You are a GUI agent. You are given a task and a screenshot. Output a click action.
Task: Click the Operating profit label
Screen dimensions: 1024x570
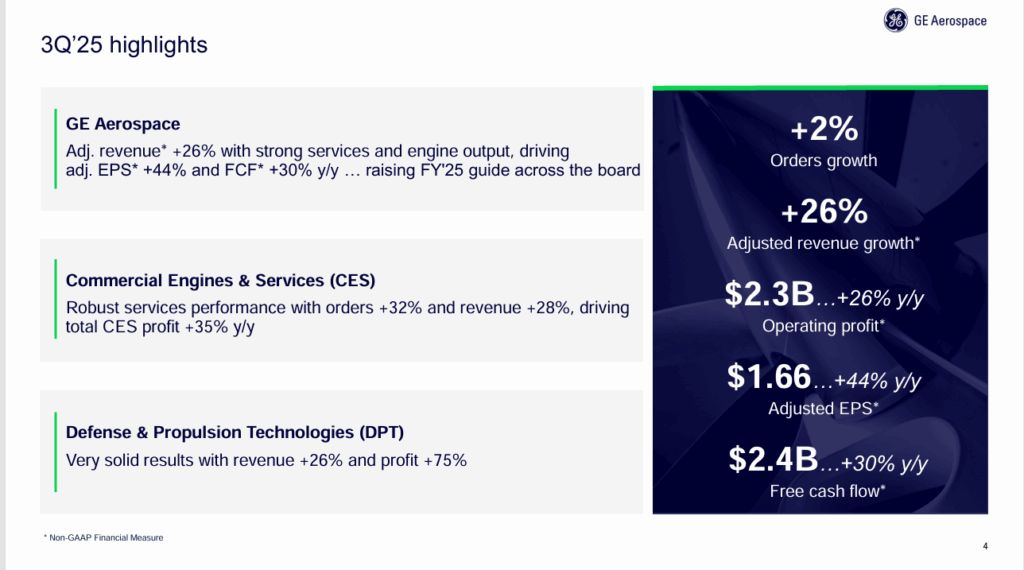(824, 326)
